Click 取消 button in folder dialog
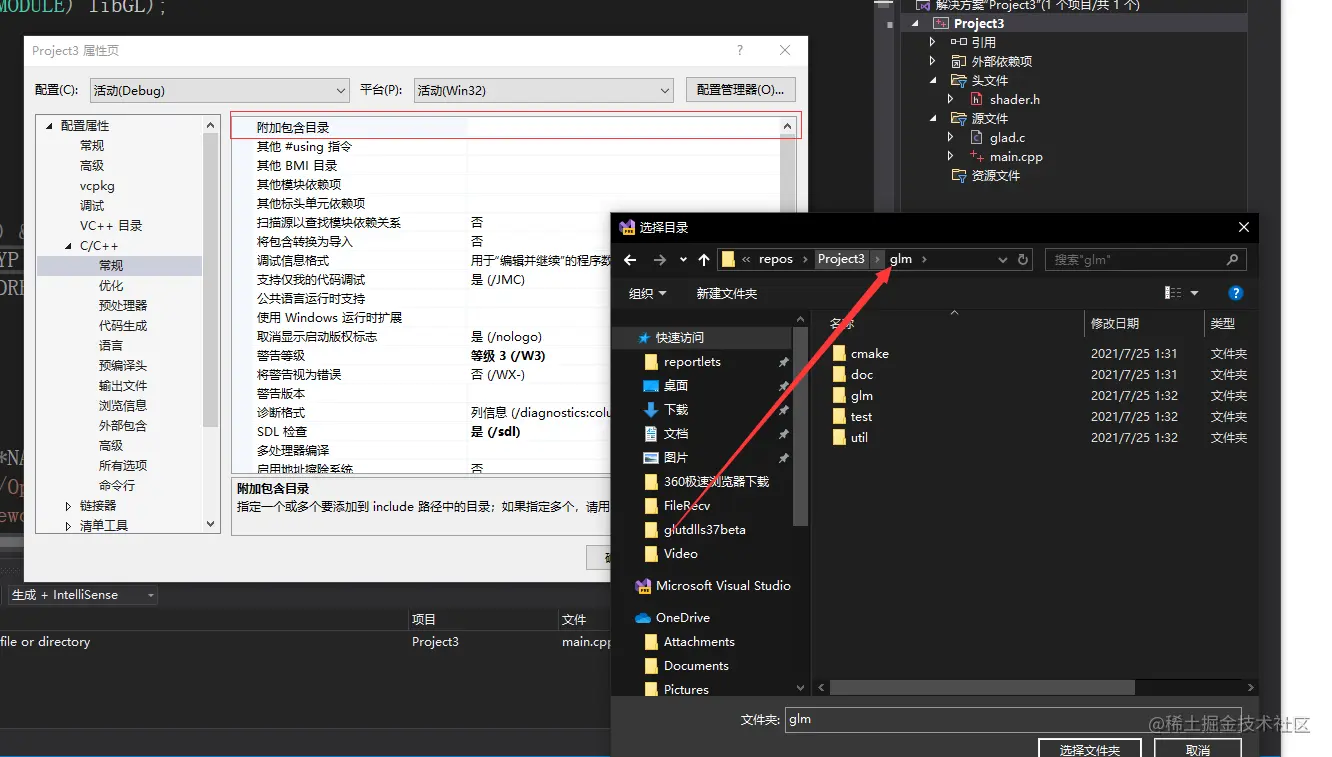Screen dimensions: 1332x757 (x=1197, y=749)
